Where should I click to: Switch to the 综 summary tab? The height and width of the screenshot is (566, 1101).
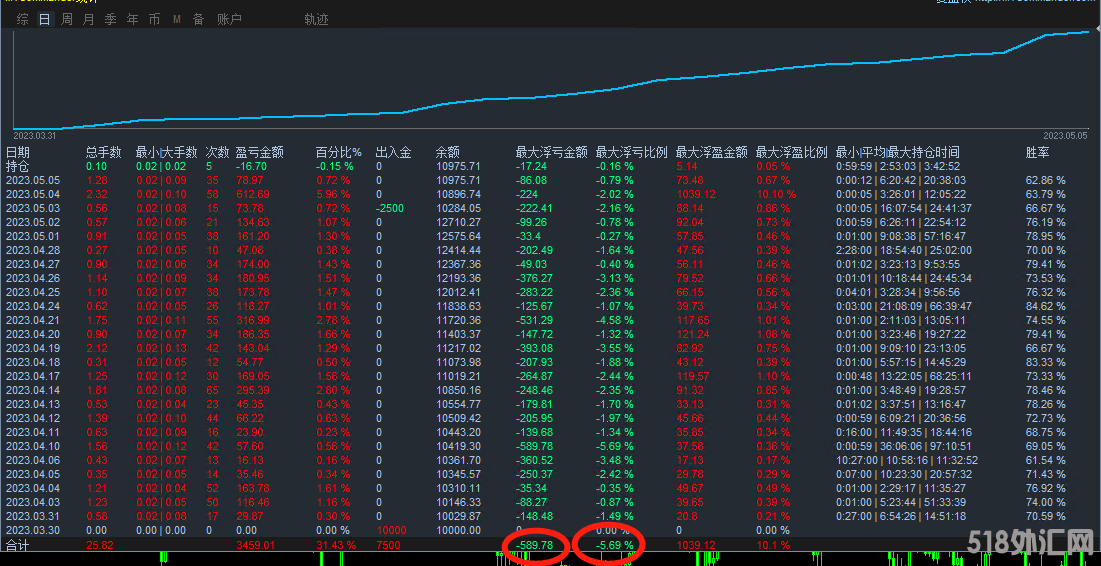click(x=22, y=19)
